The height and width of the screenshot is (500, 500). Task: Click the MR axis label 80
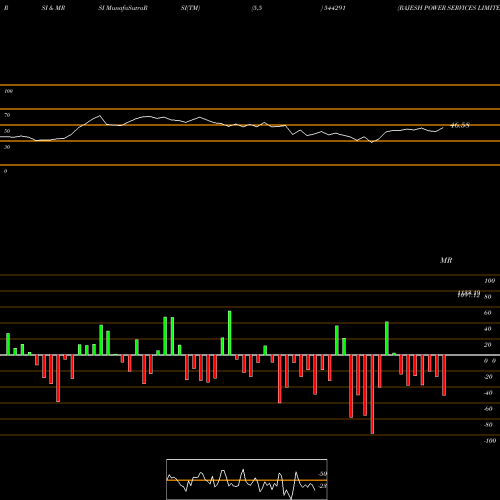point(488,297)
